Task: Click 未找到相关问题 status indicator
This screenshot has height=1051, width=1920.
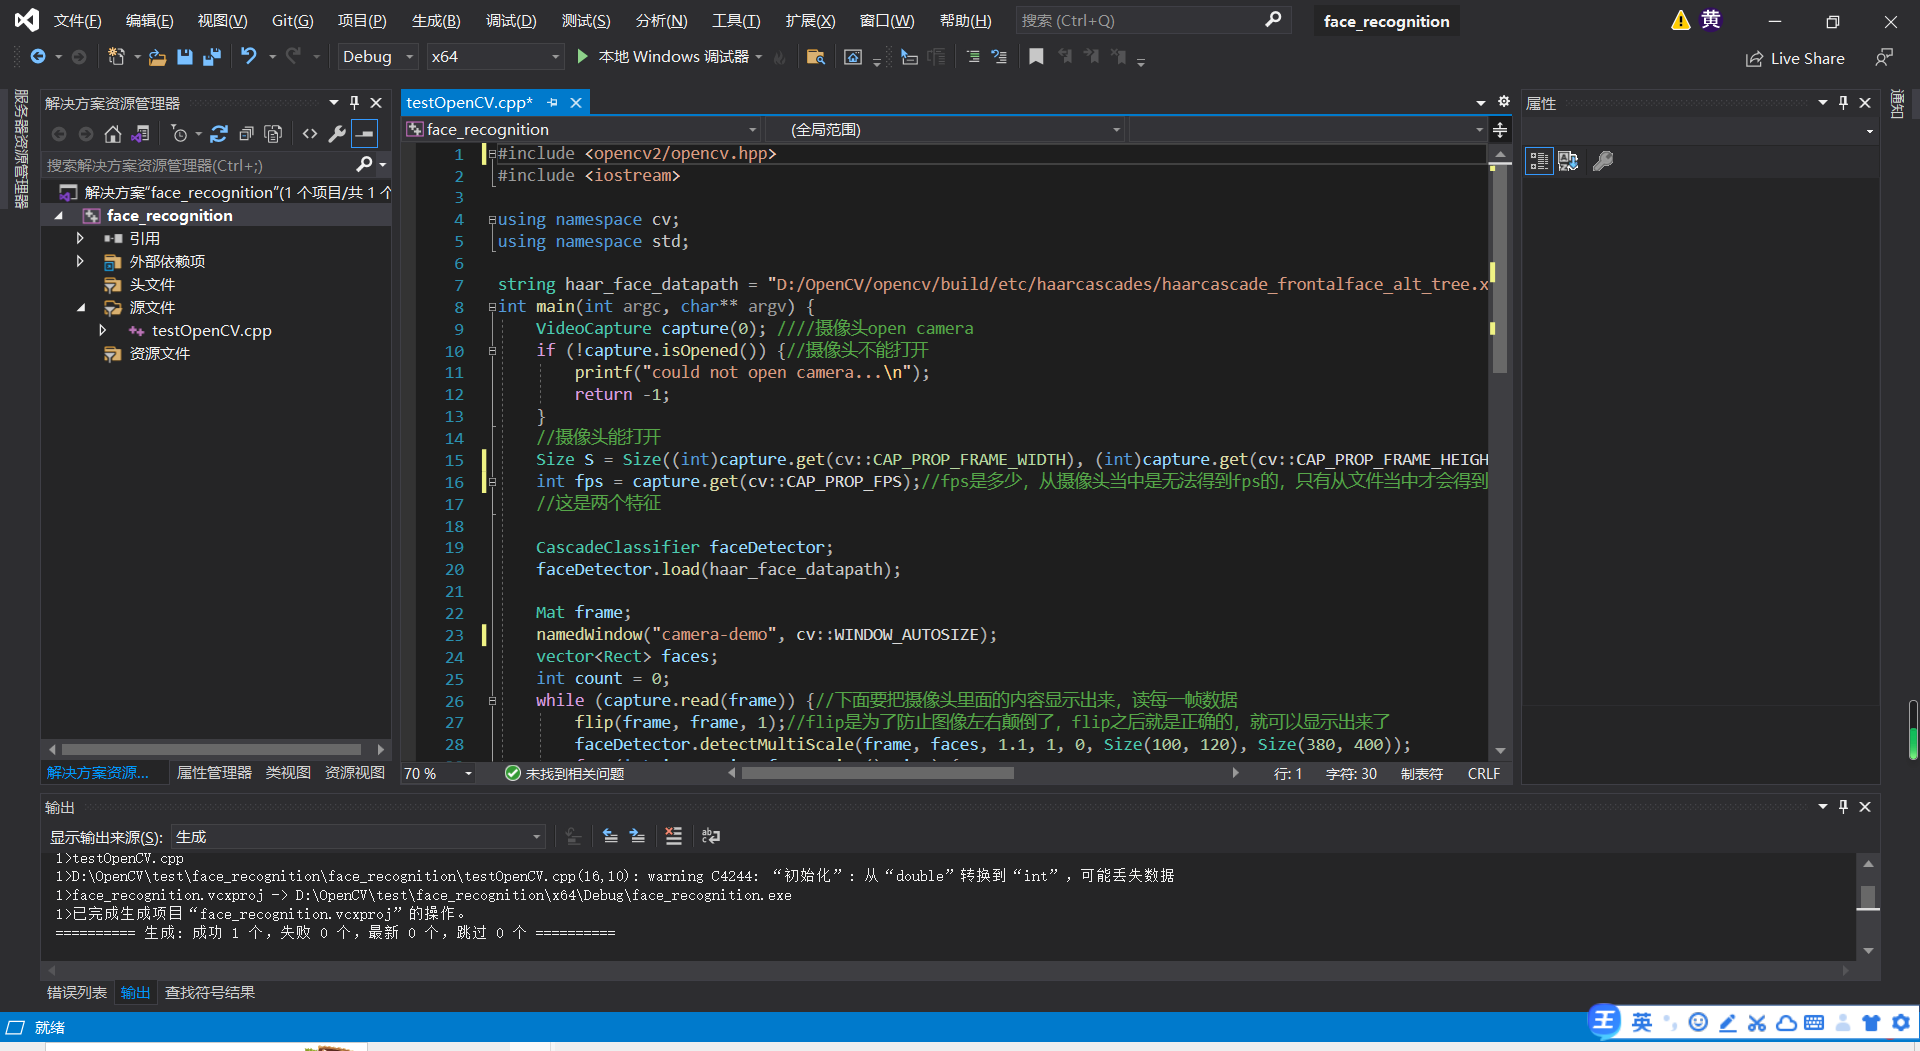Action: pyautogui.click(x=565, y=774)
